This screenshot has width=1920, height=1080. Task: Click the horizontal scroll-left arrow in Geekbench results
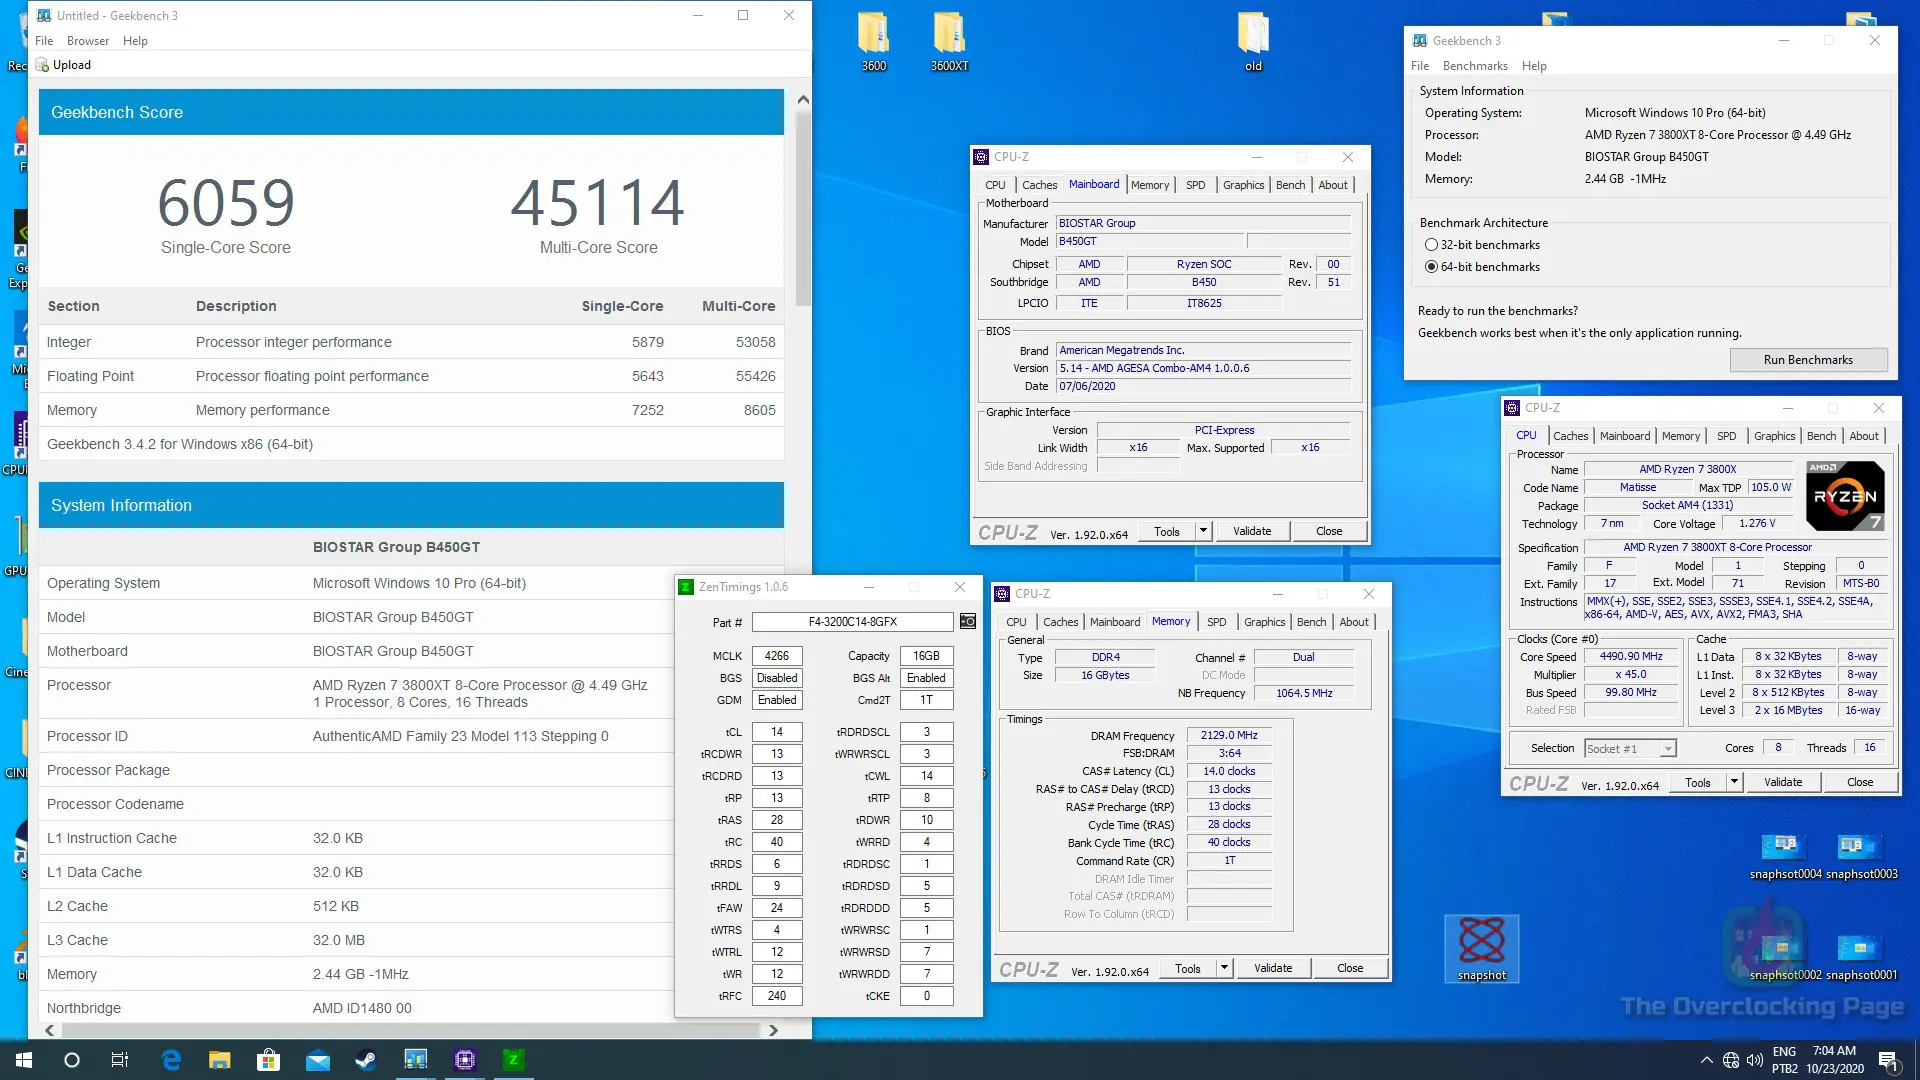pos(50,1030)
